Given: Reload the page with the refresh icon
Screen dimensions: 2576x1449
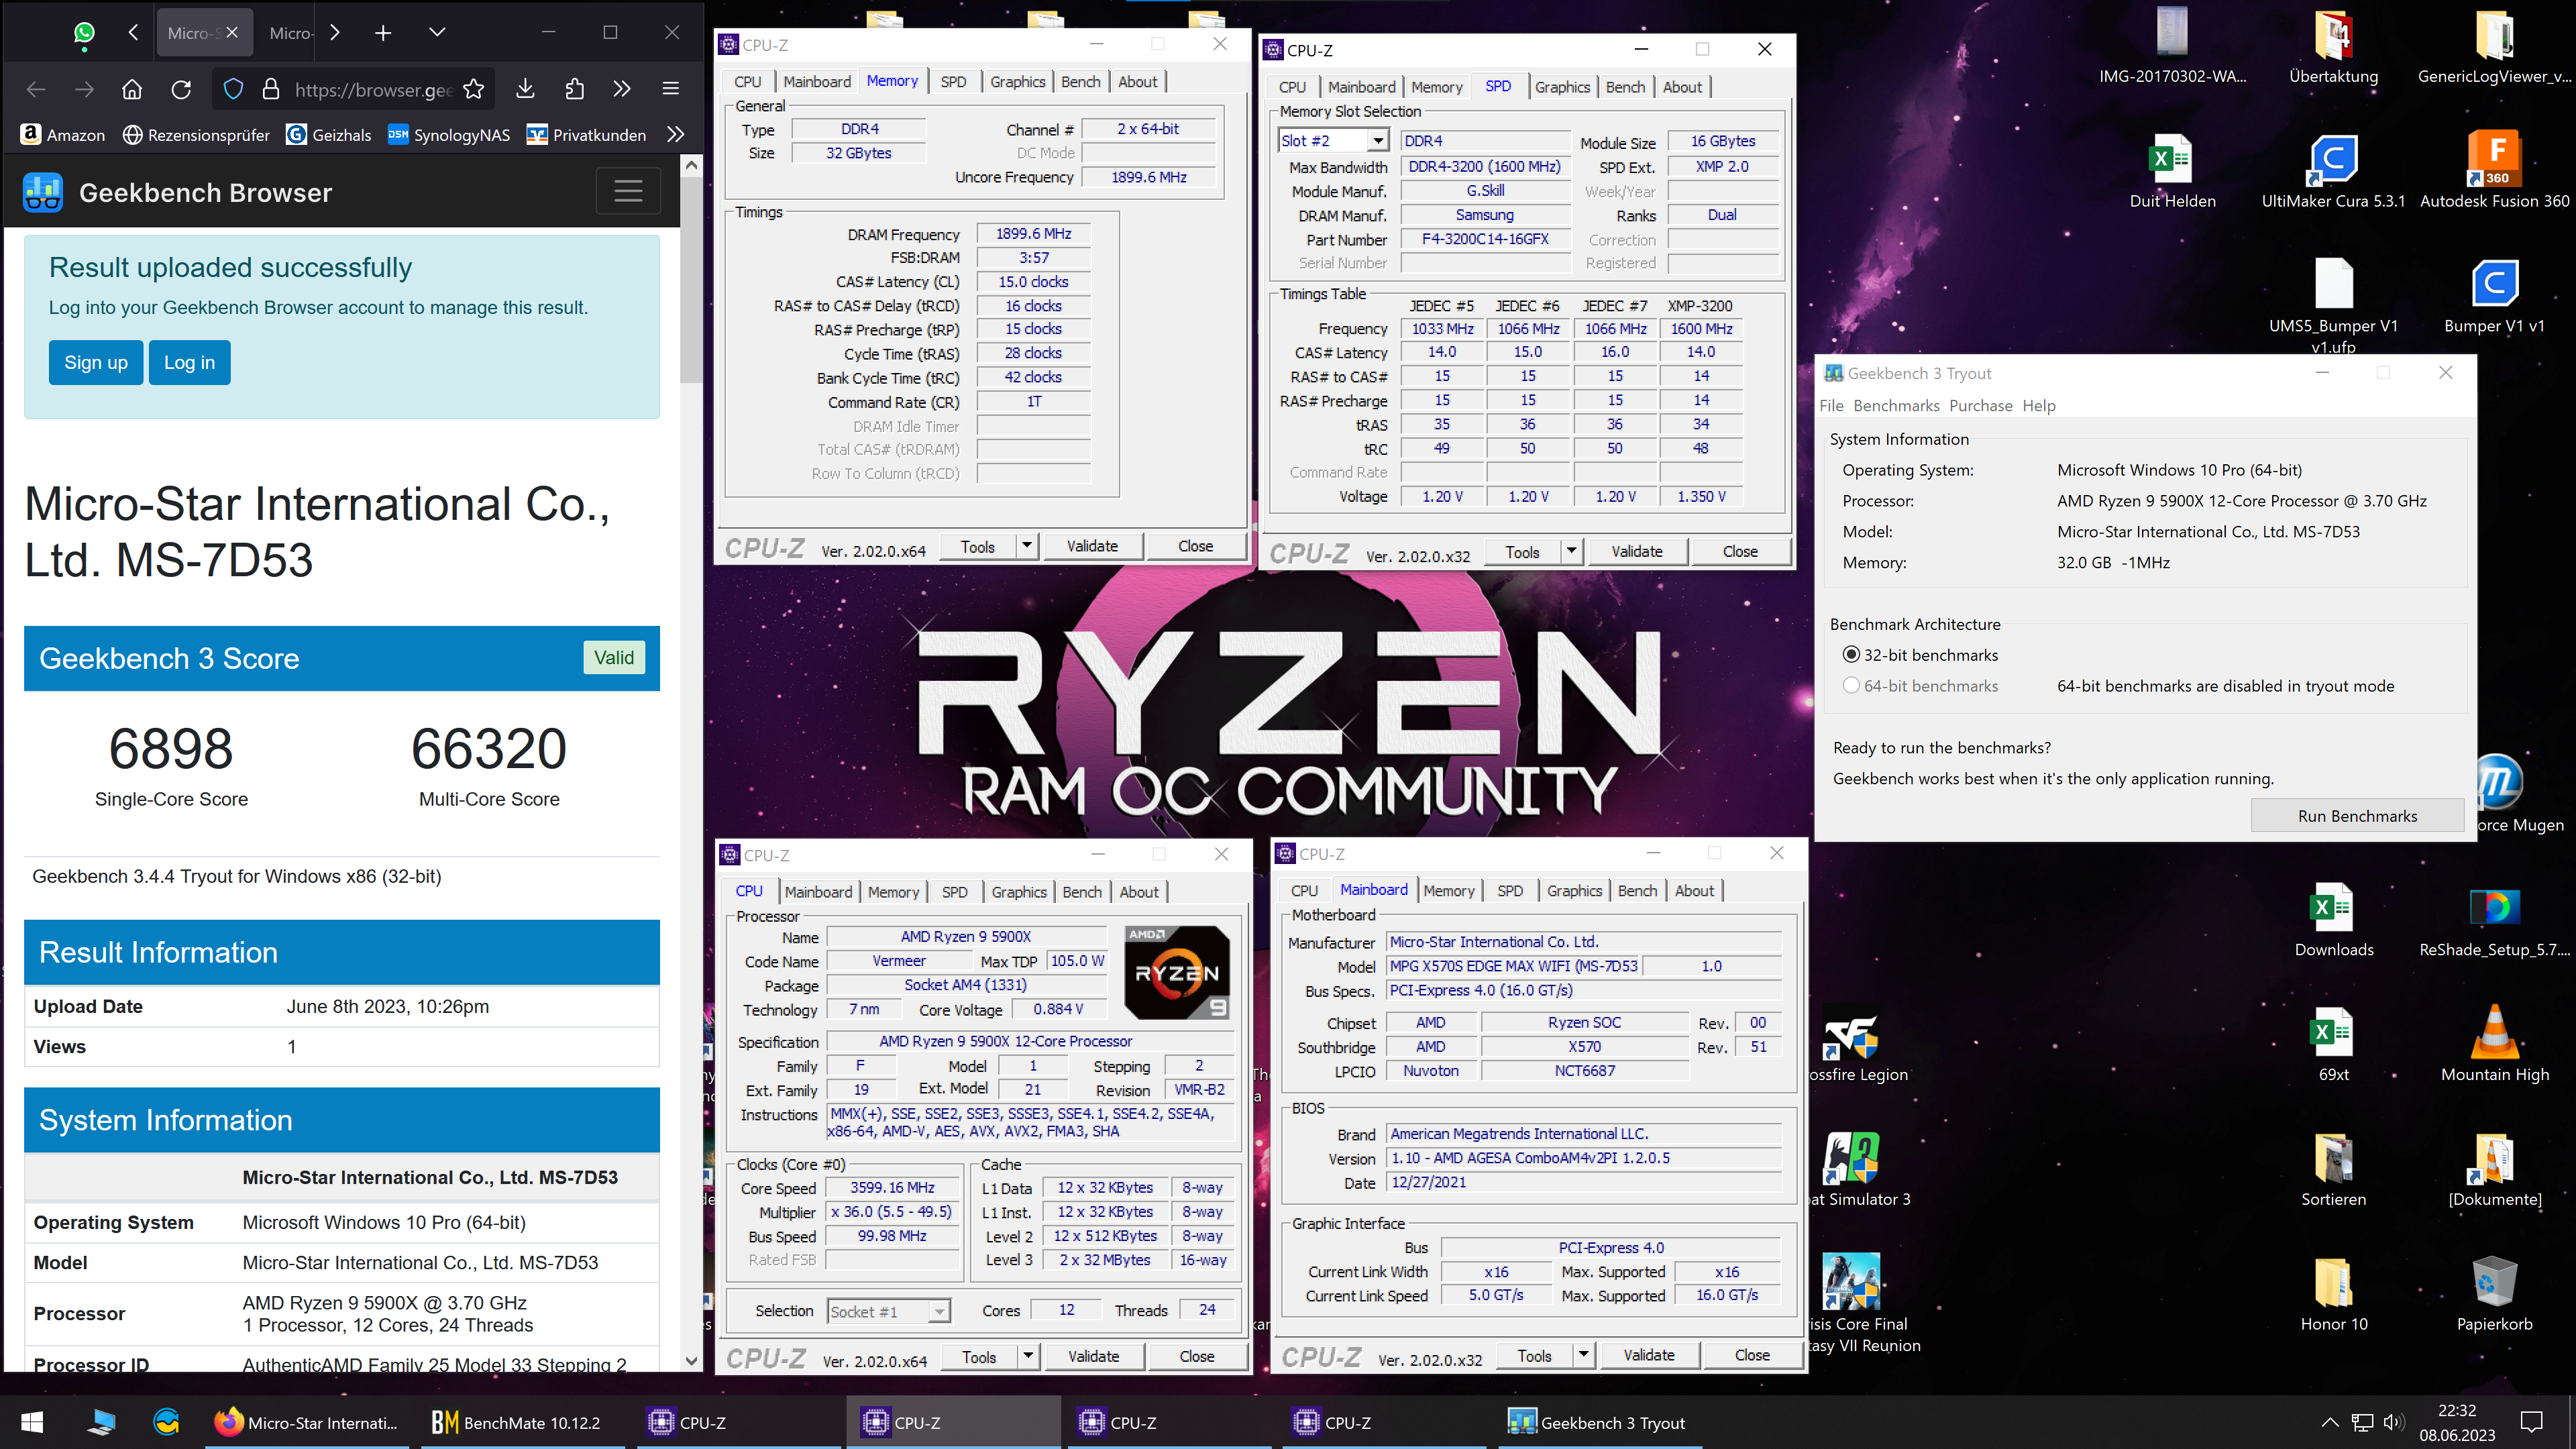Looking at the screenshot, I should (x=181, y=89).
